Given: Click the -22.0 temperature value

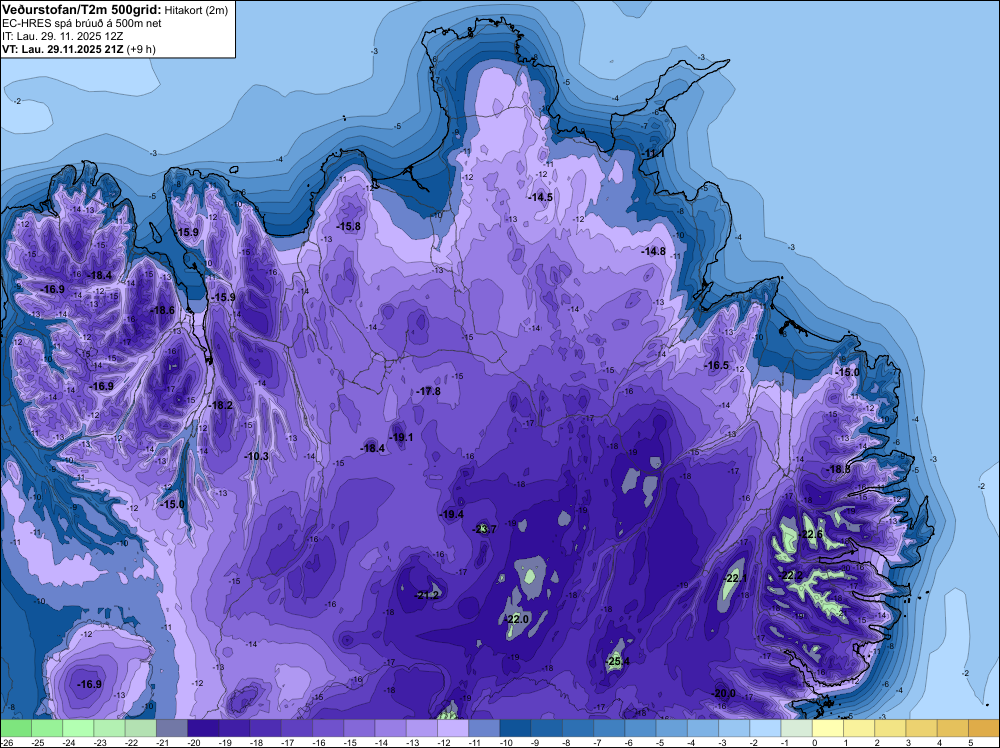Looking at the screenshot, I should [517, 619].
